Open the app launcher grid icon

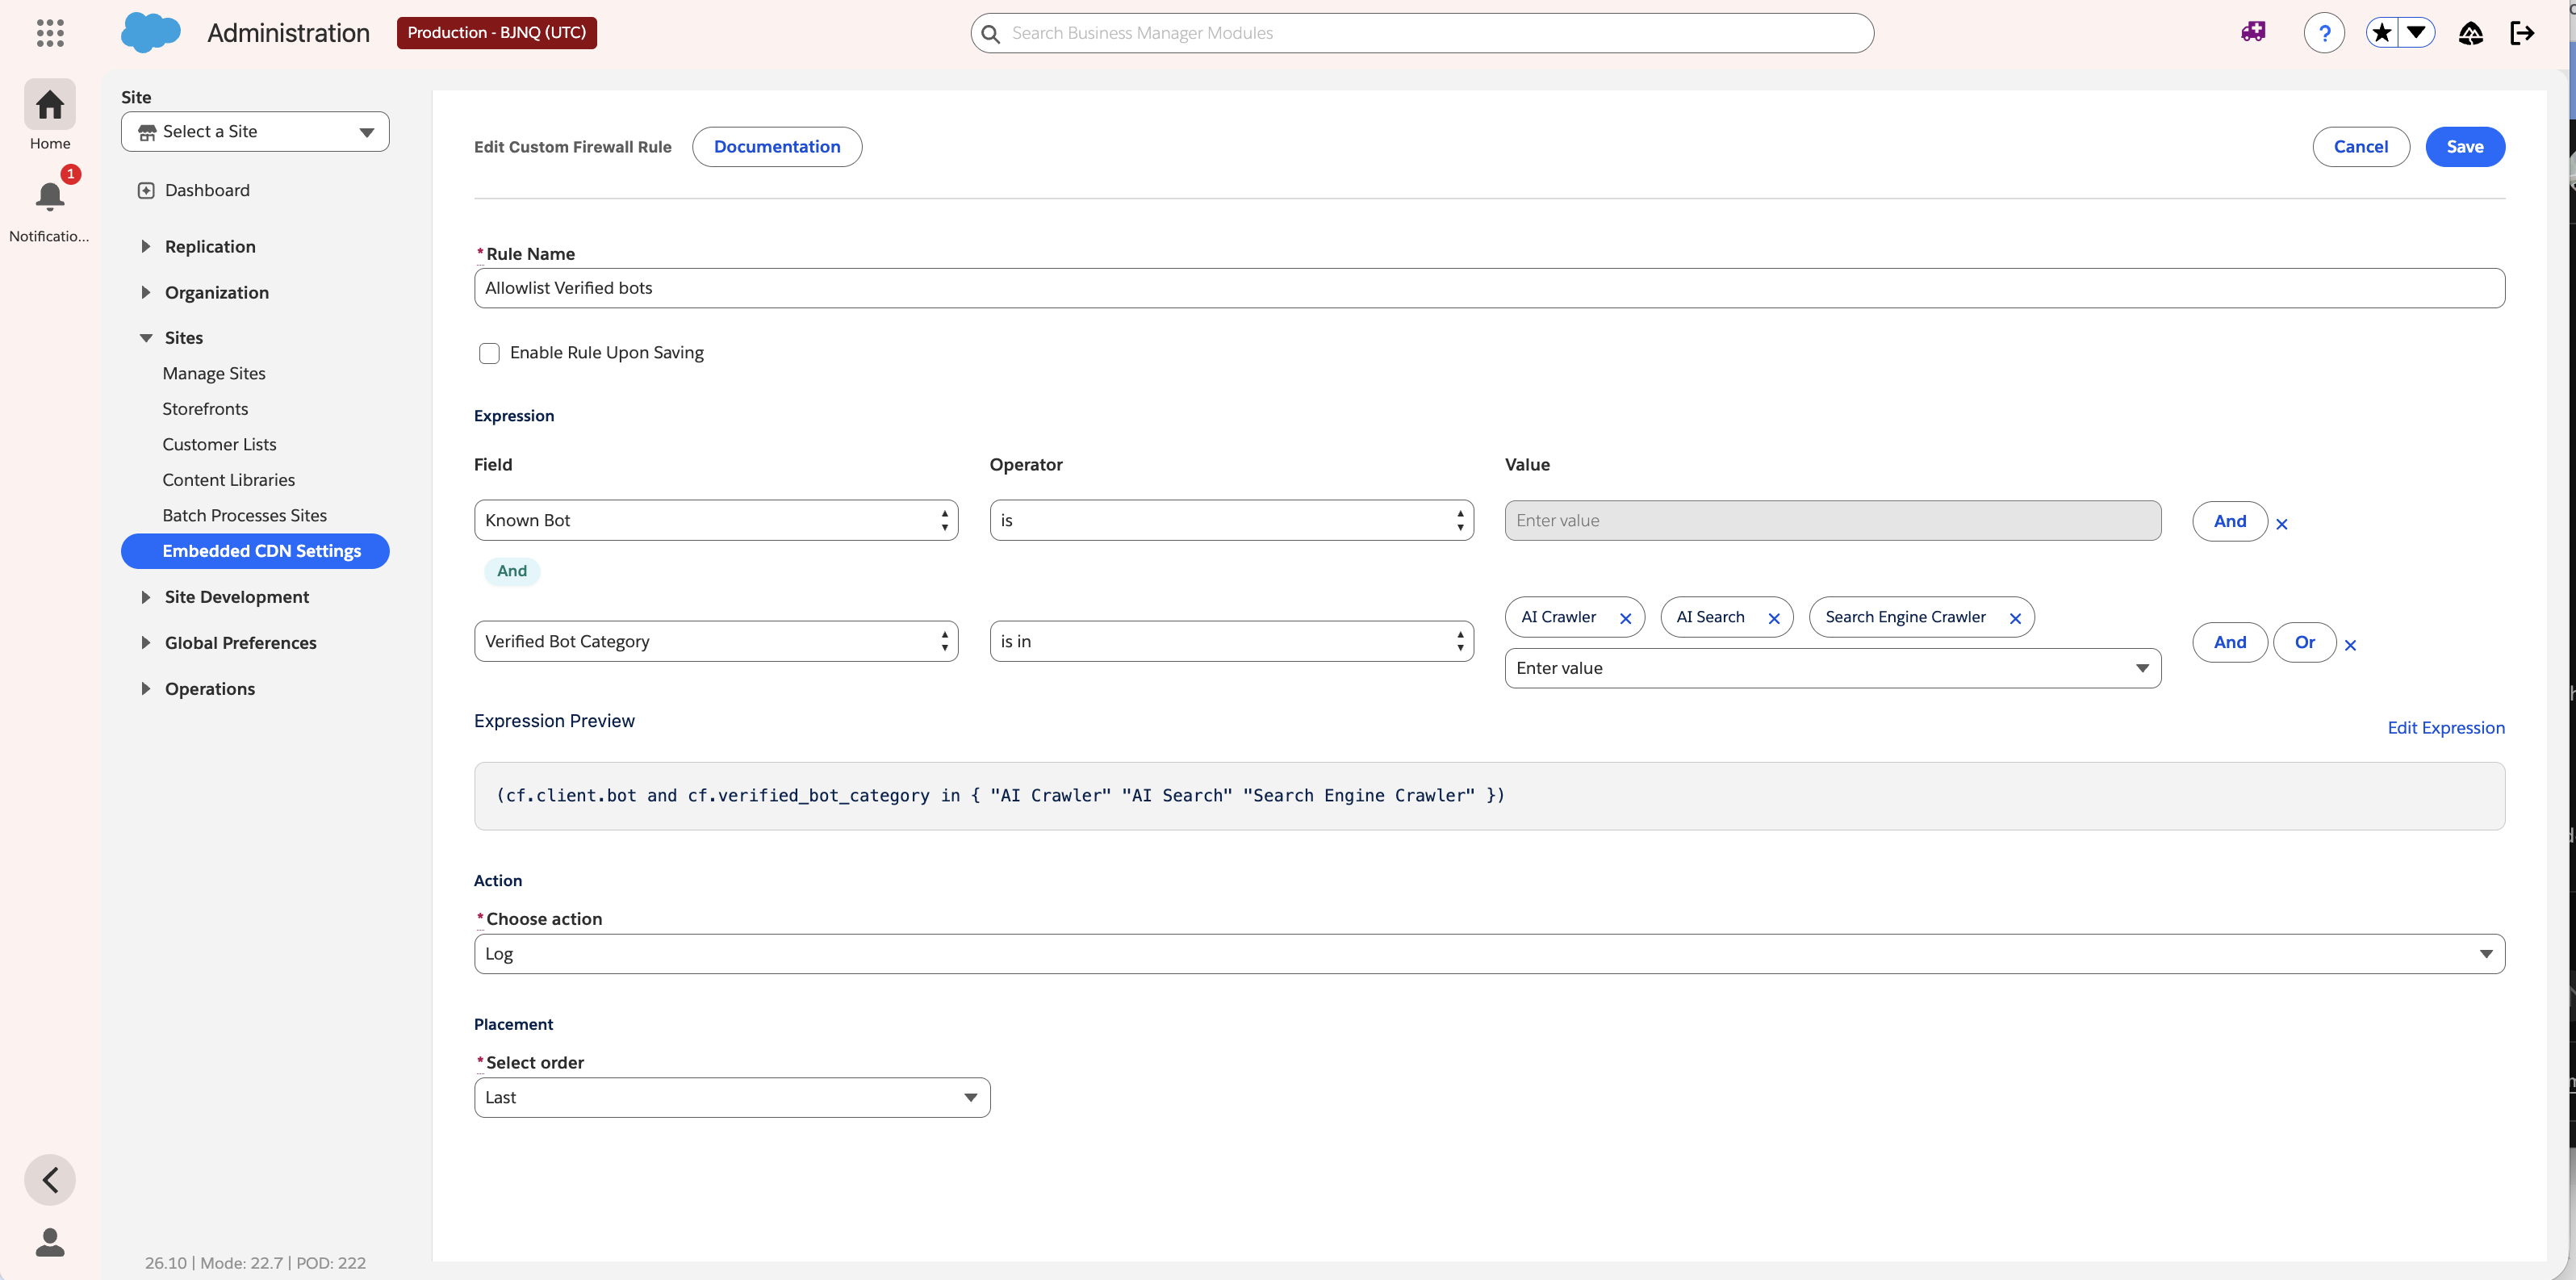(x=50, y=33)
